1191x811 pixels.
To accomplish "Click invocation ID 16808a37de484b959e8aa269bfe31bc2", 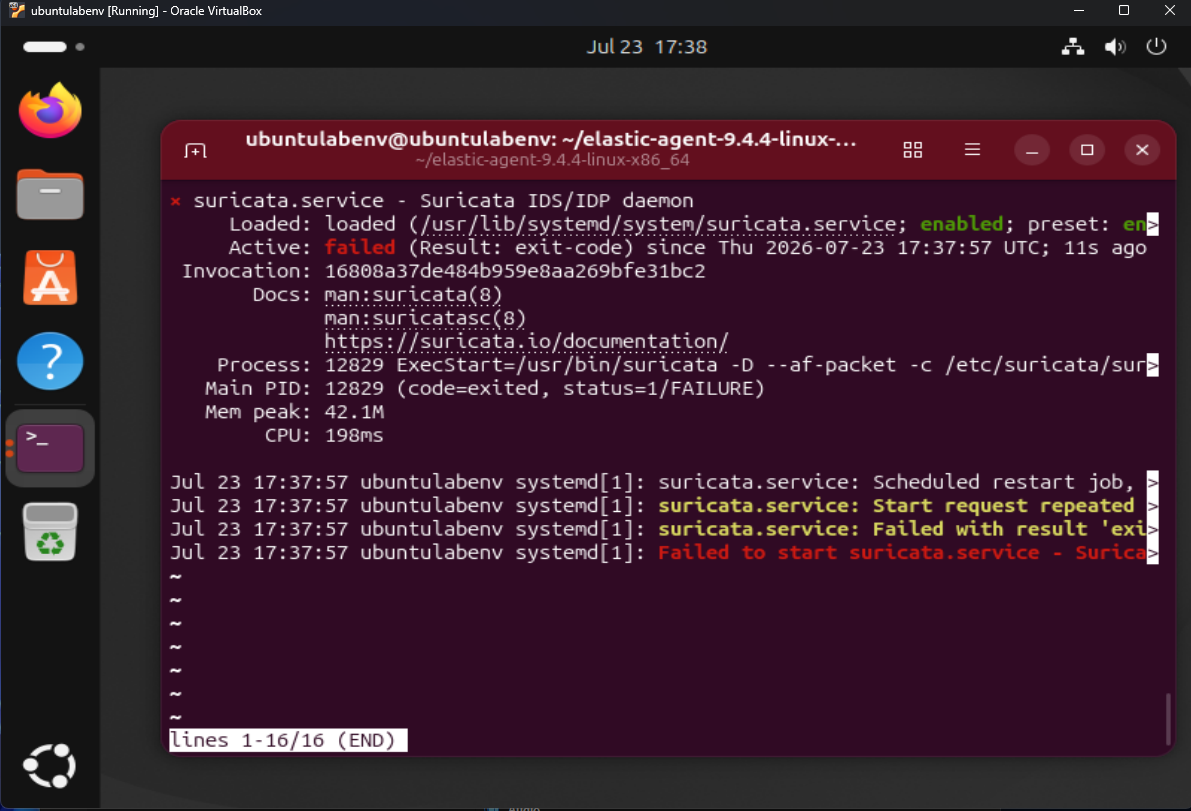I will (515, 271).
